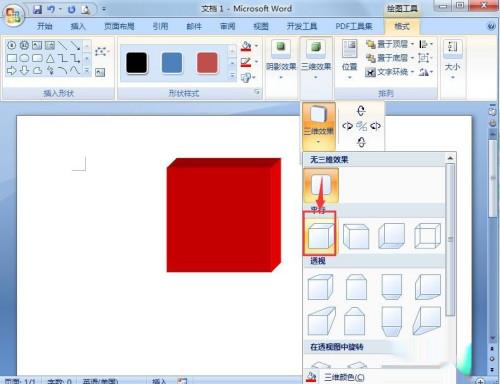The width and height of the screenshot is (500, 384).
Task: Click the Office button logo
Action: (x=13, y=15)
